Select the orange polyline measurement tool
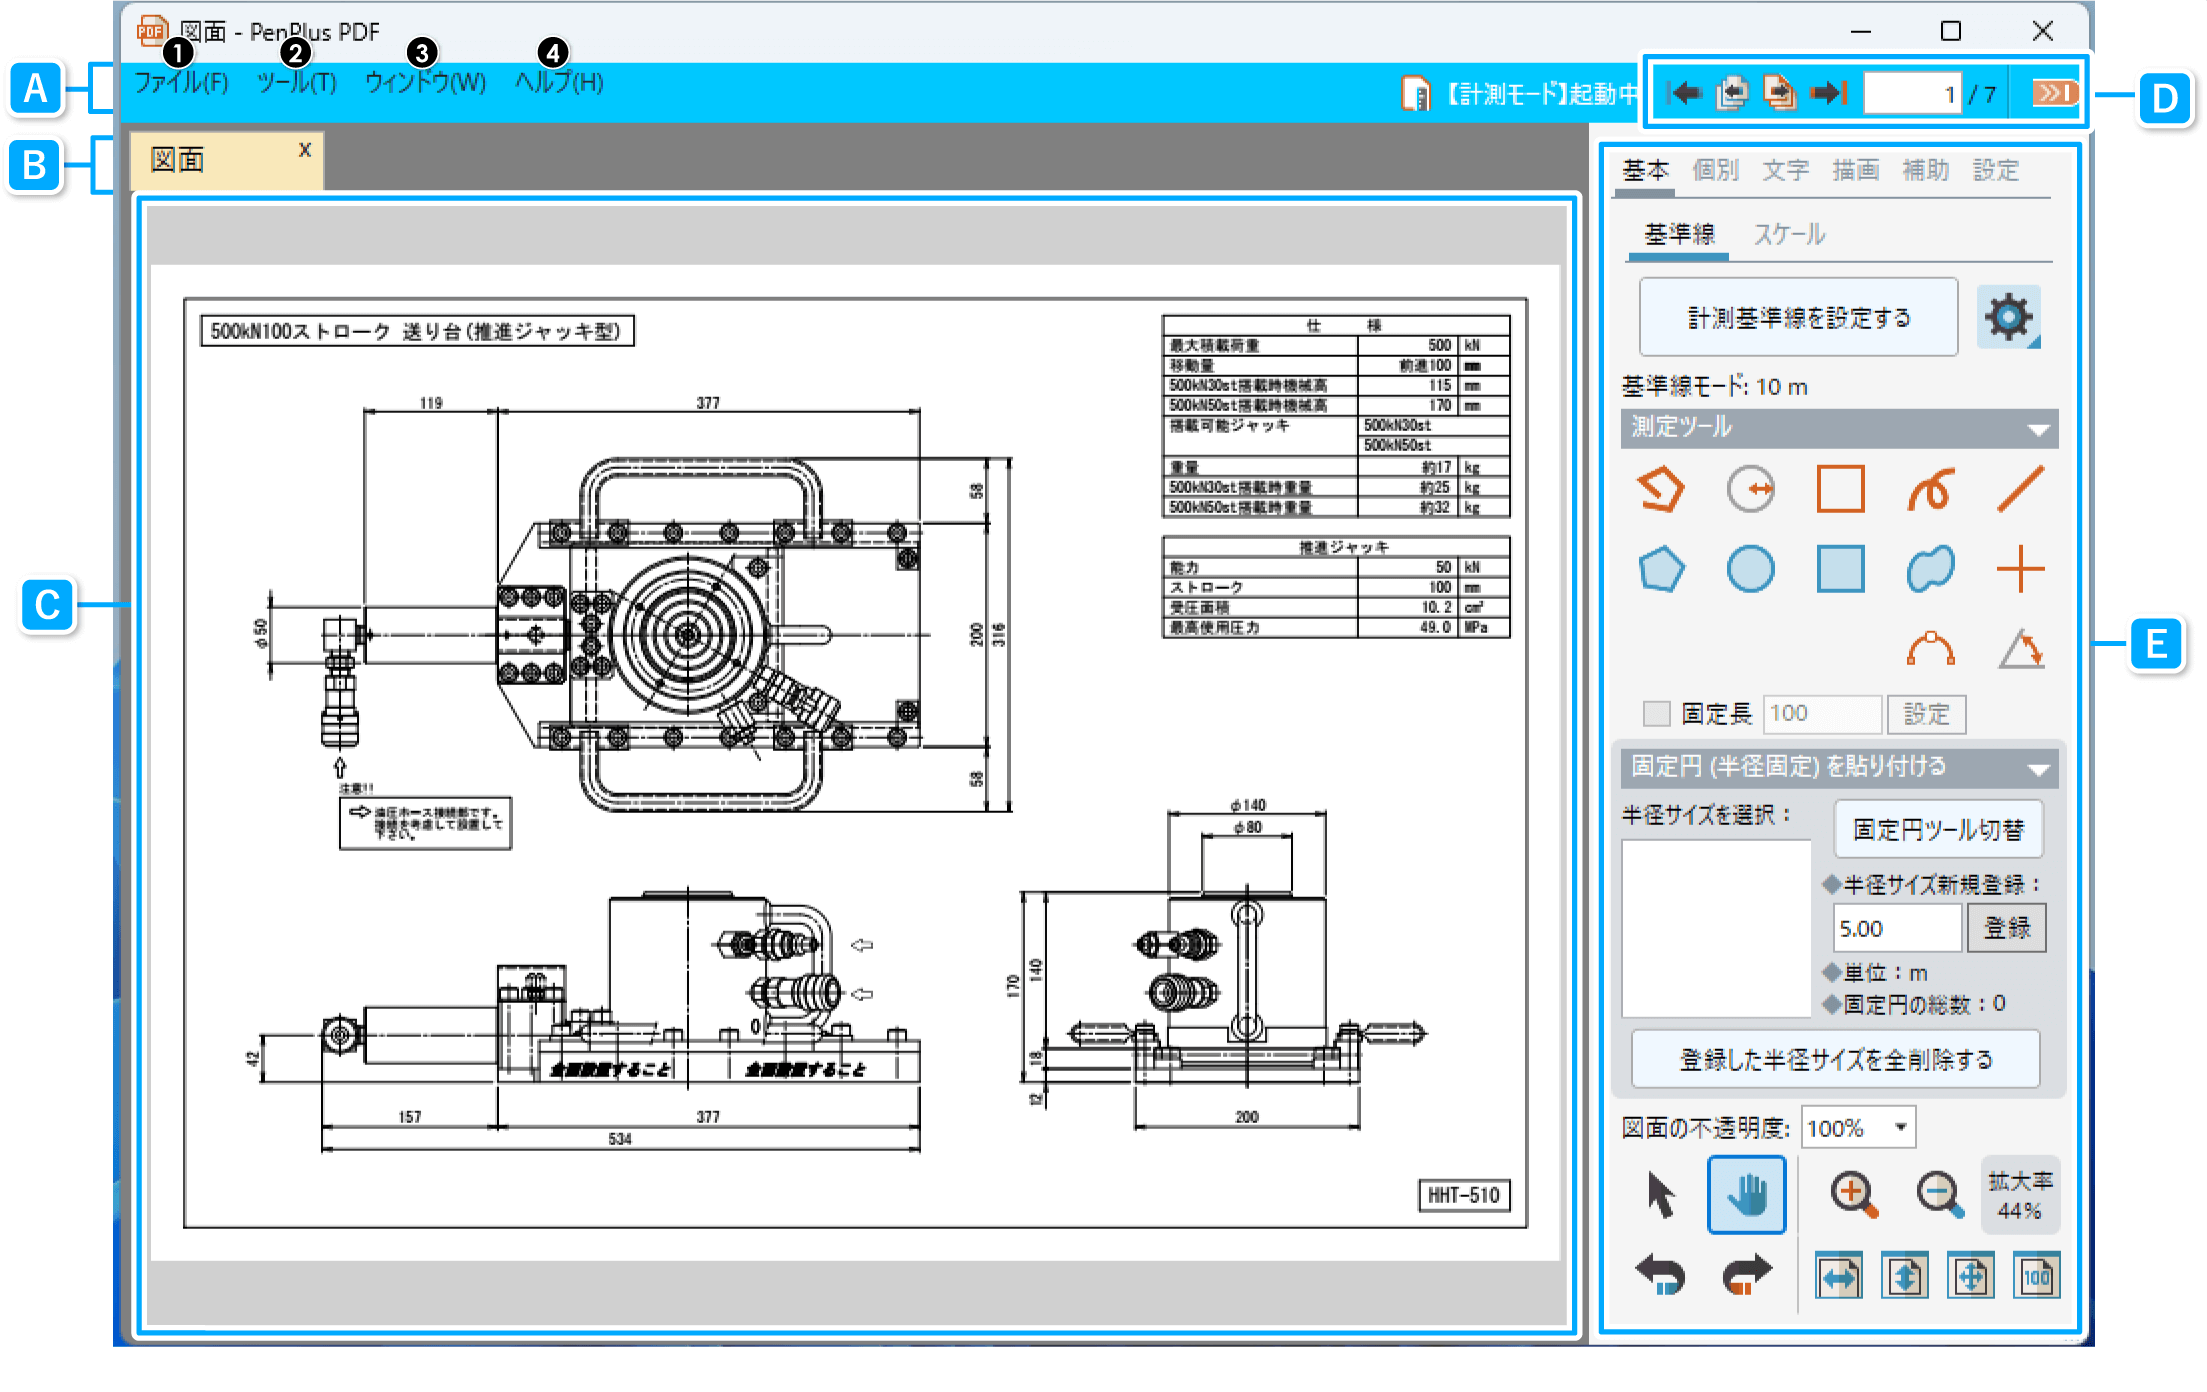The width and height of the screenshot is (2207, 1392). click(1660, 490)
